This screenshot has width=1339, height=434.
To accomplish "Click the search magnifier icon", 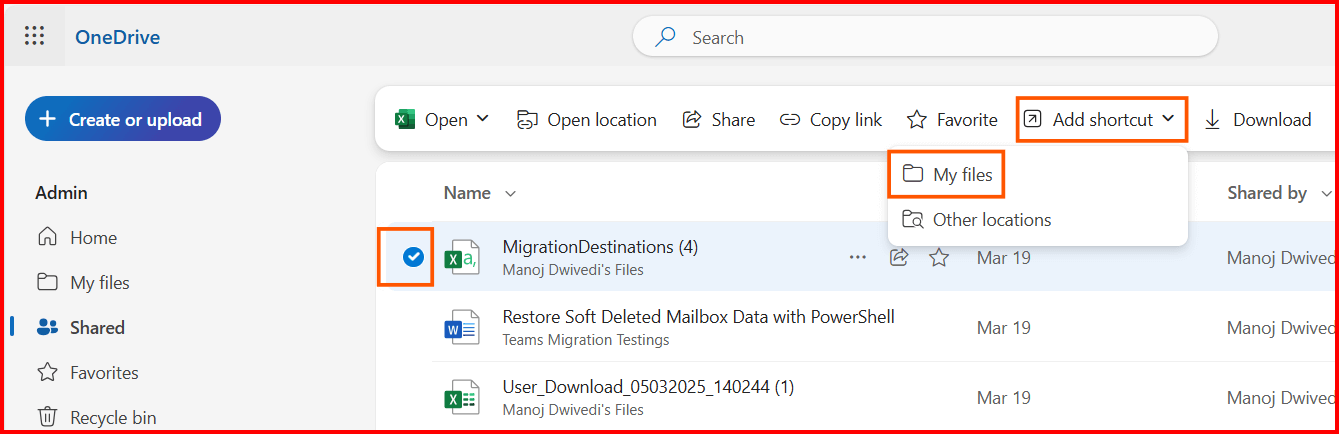I will tap(665, 37).
